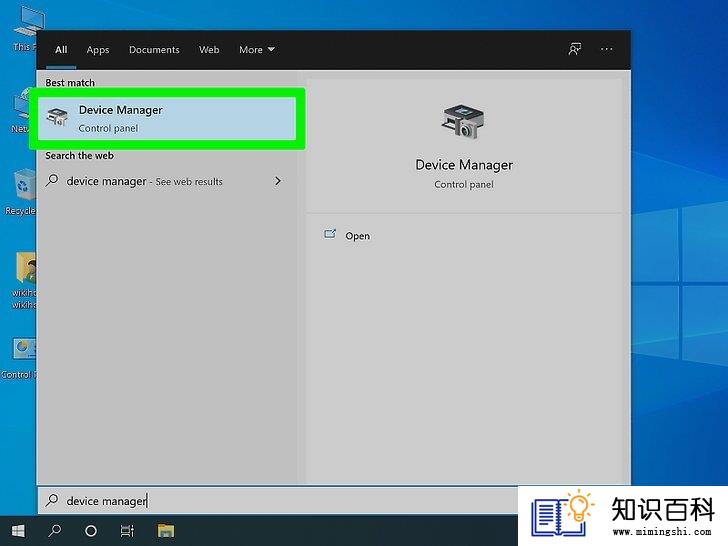Open the three-dot options menu

[x=606, y=49]
